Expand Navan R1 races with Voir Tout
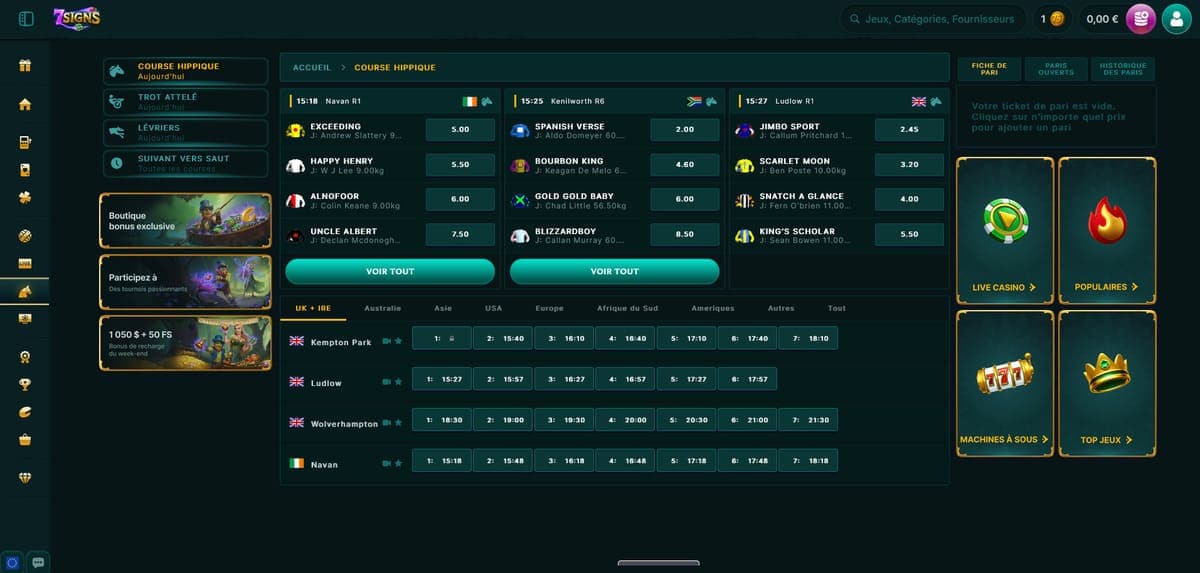Image resolution: width=1200 pixels, height=573 pixels. 390,271
